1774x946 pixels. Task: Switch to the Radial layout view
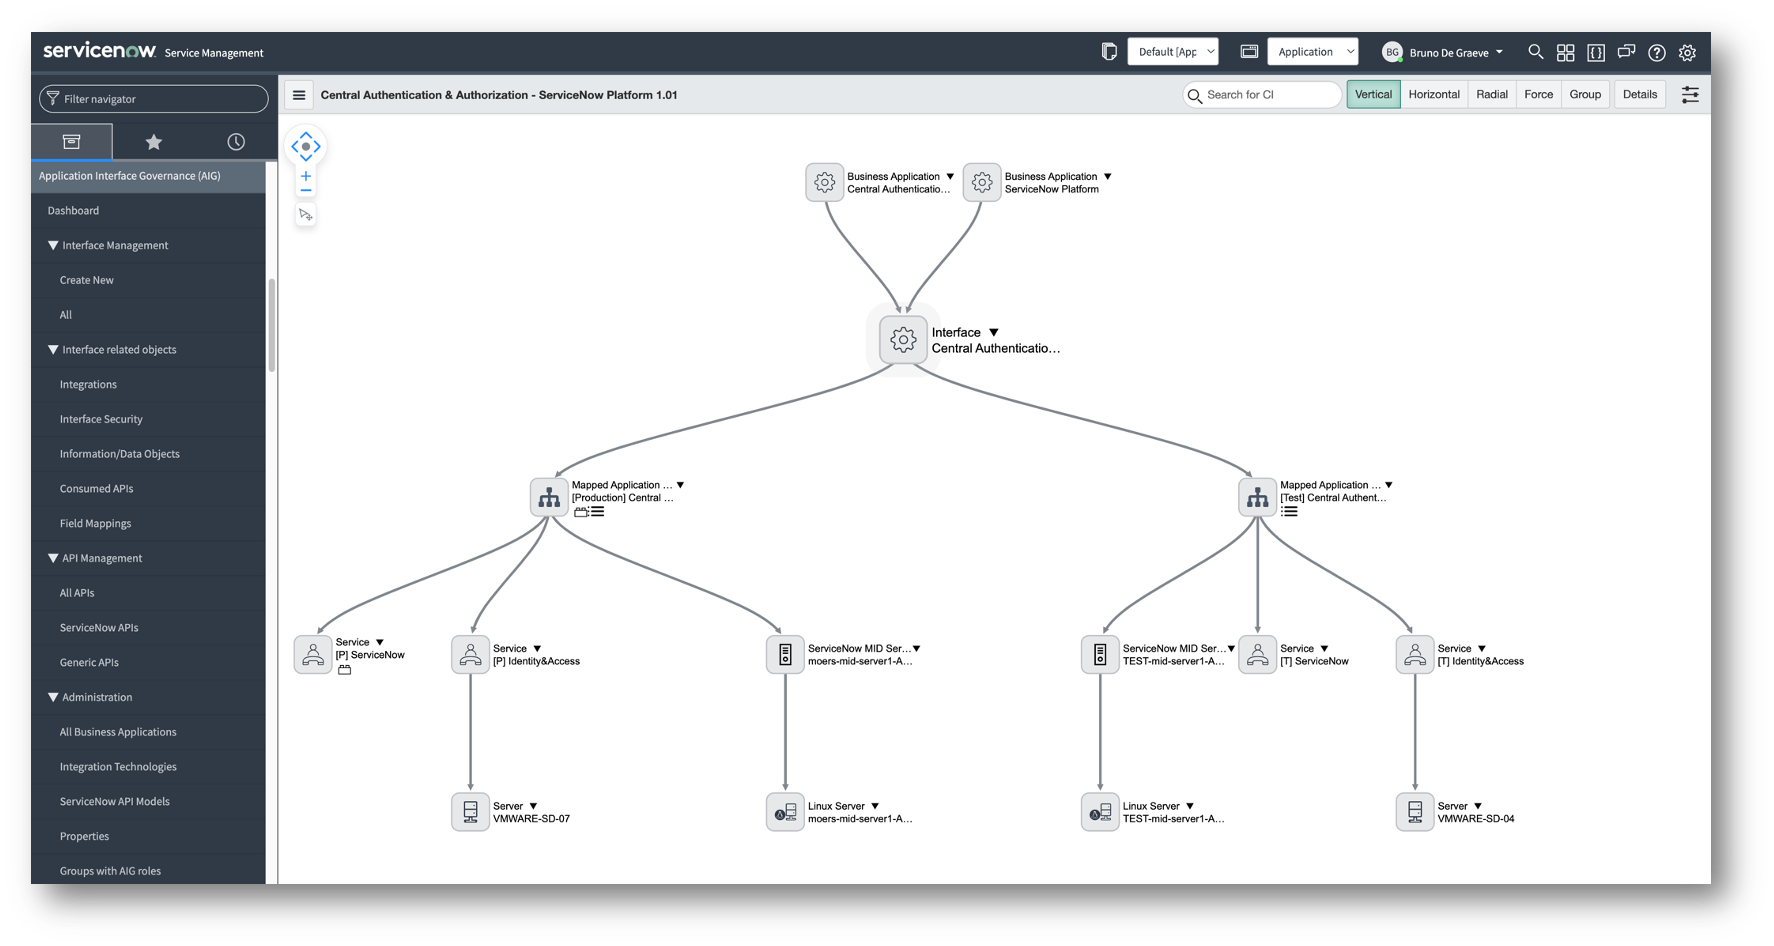(x=1491, y=94)
